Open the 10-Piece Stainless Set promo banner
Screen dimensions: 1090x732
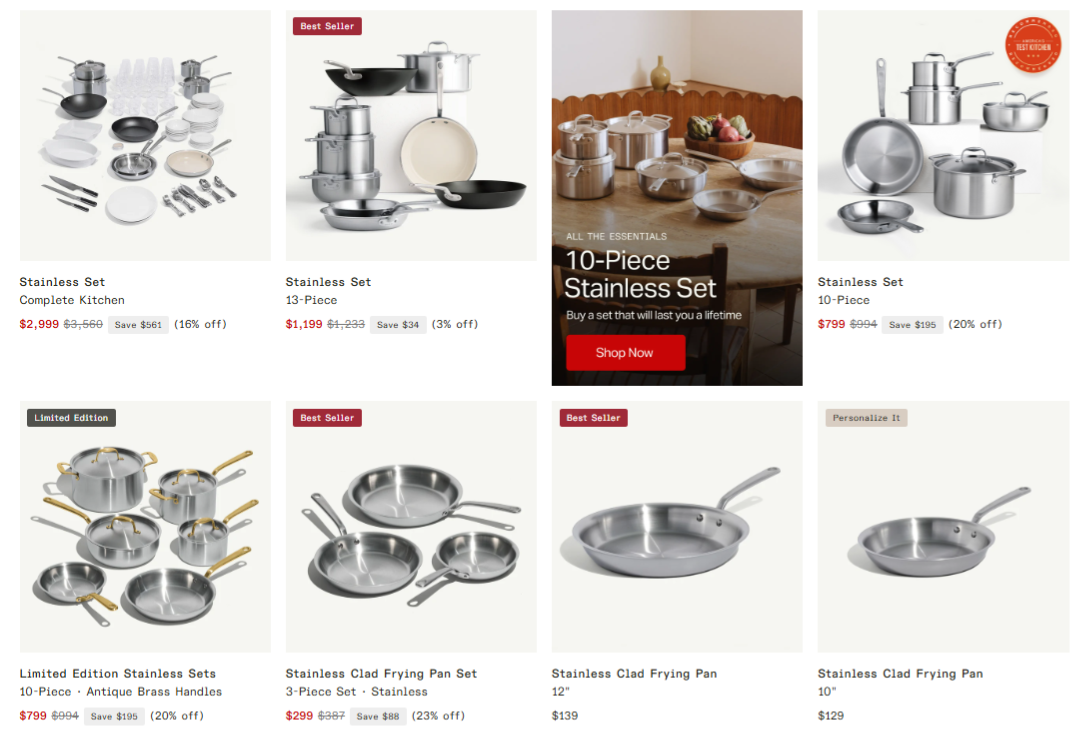point(677,197)
